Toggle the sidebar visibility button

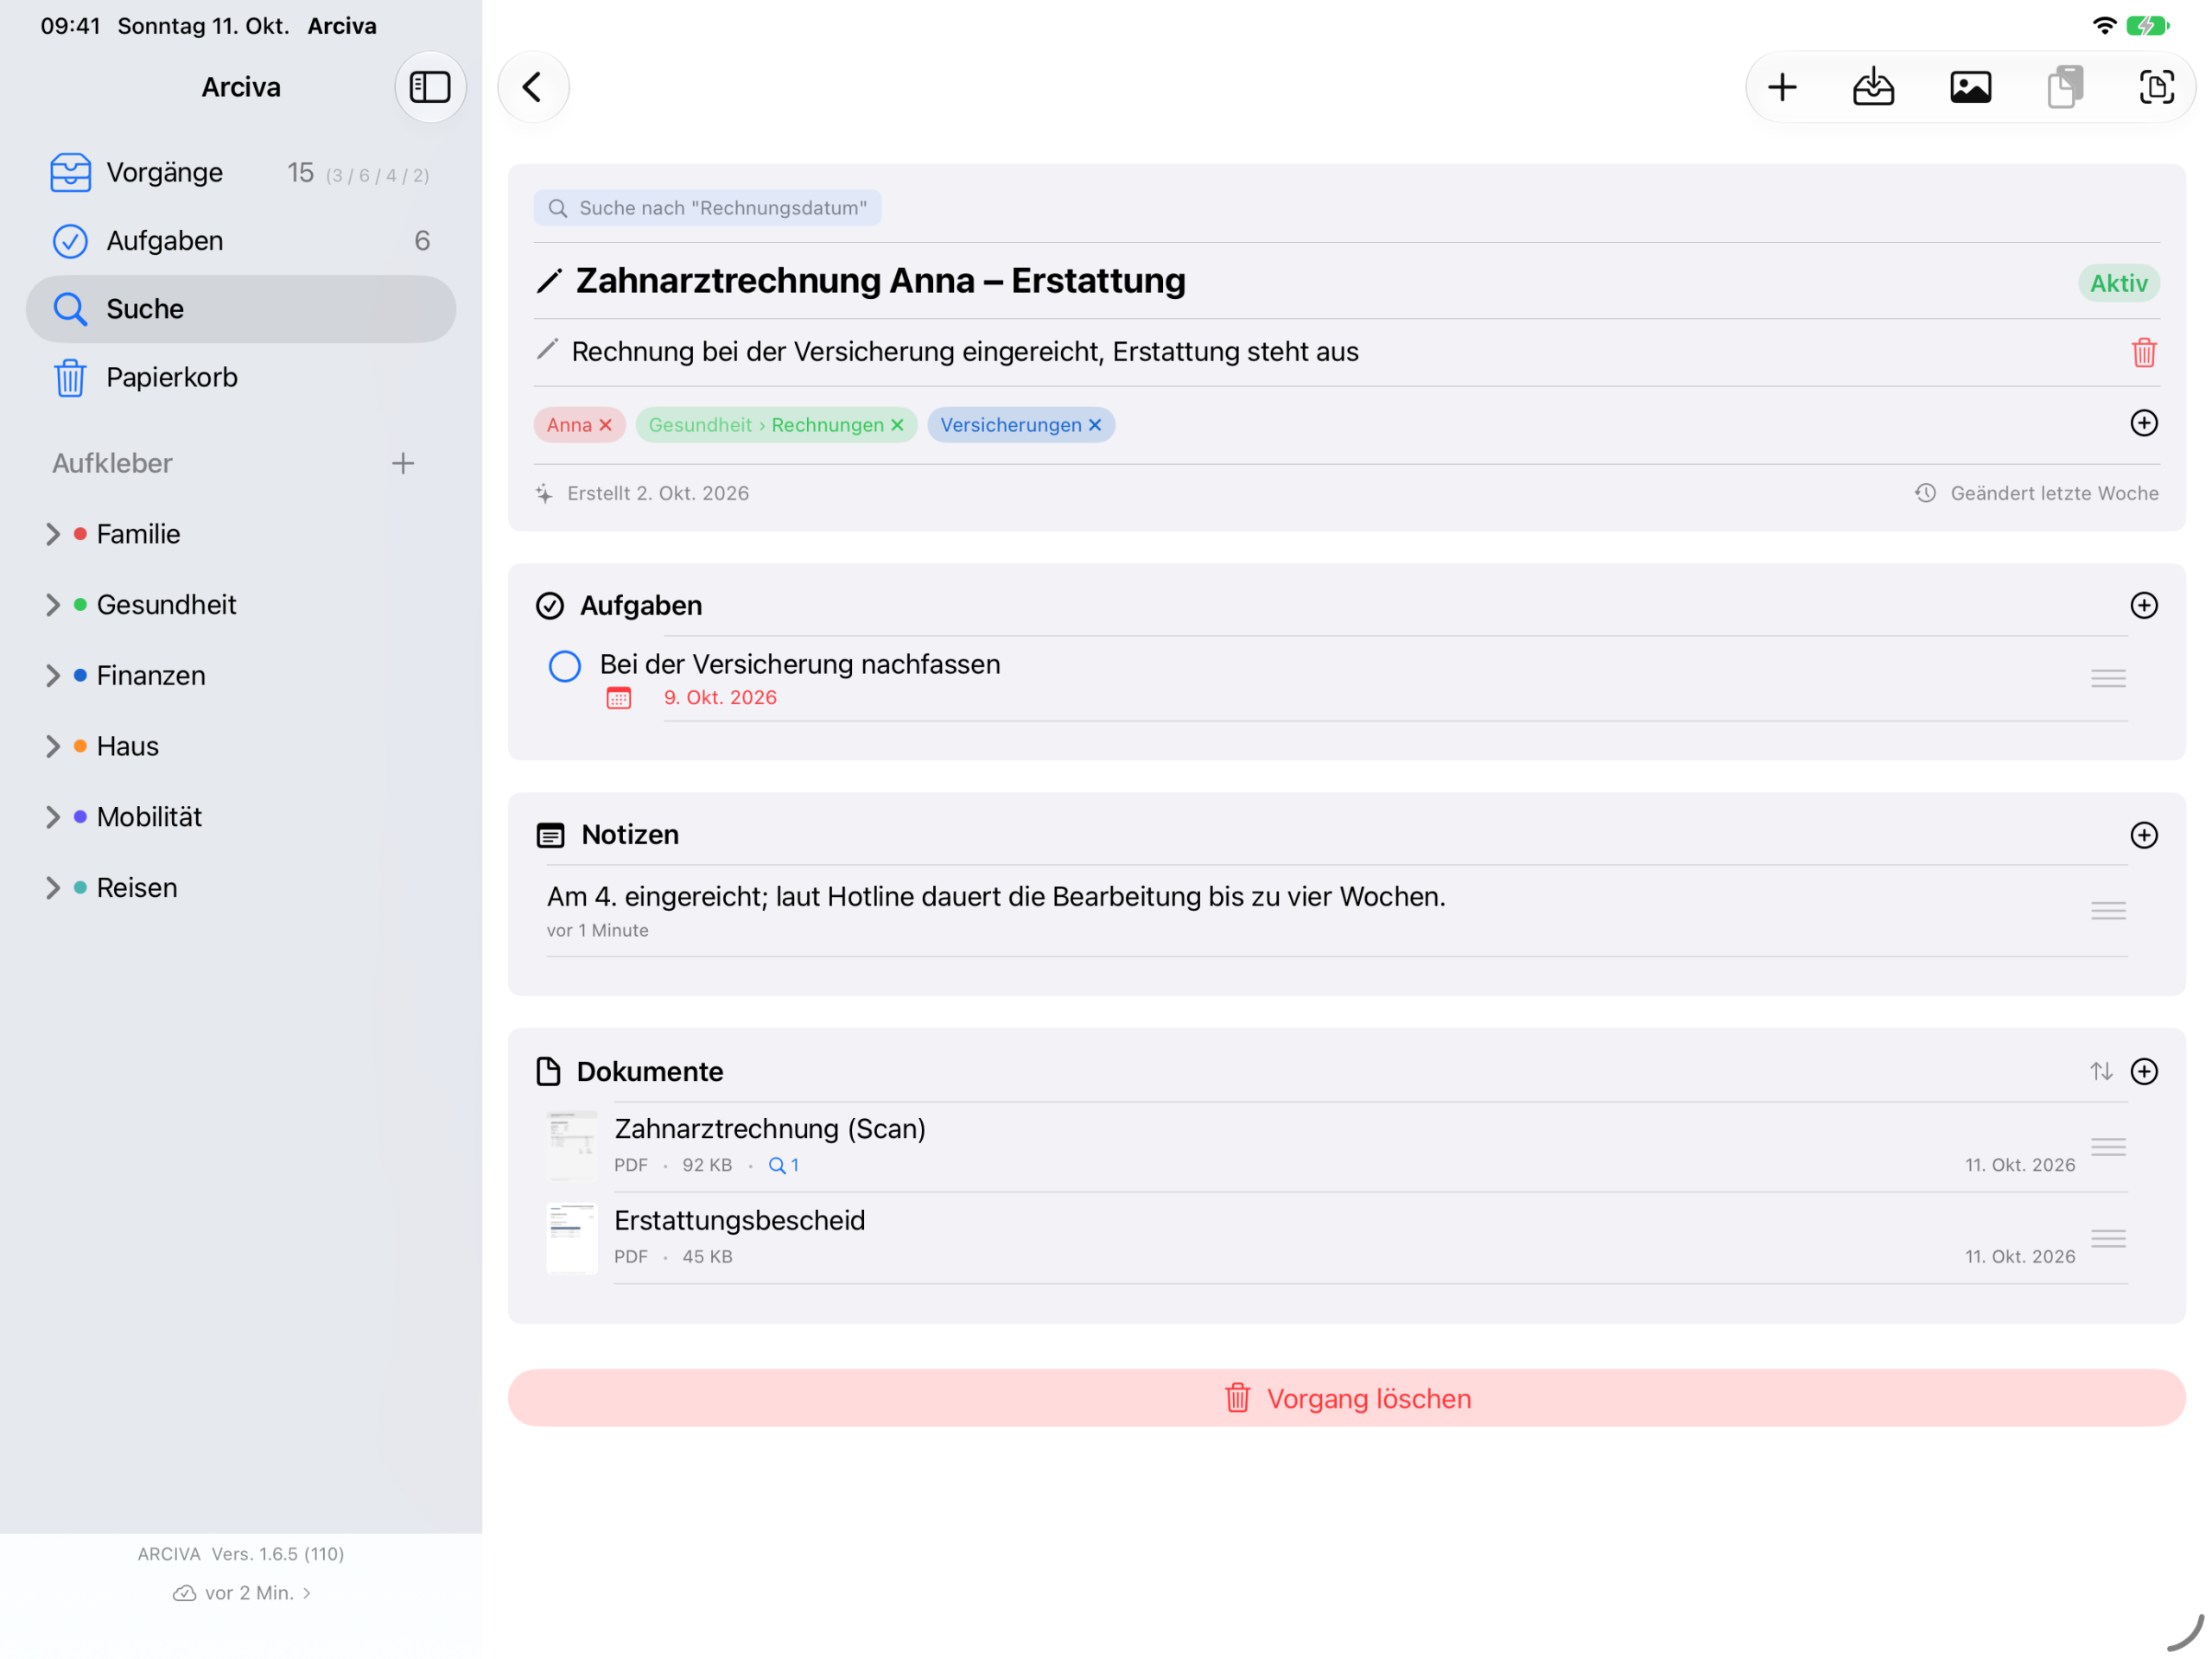tap(430, 87)
